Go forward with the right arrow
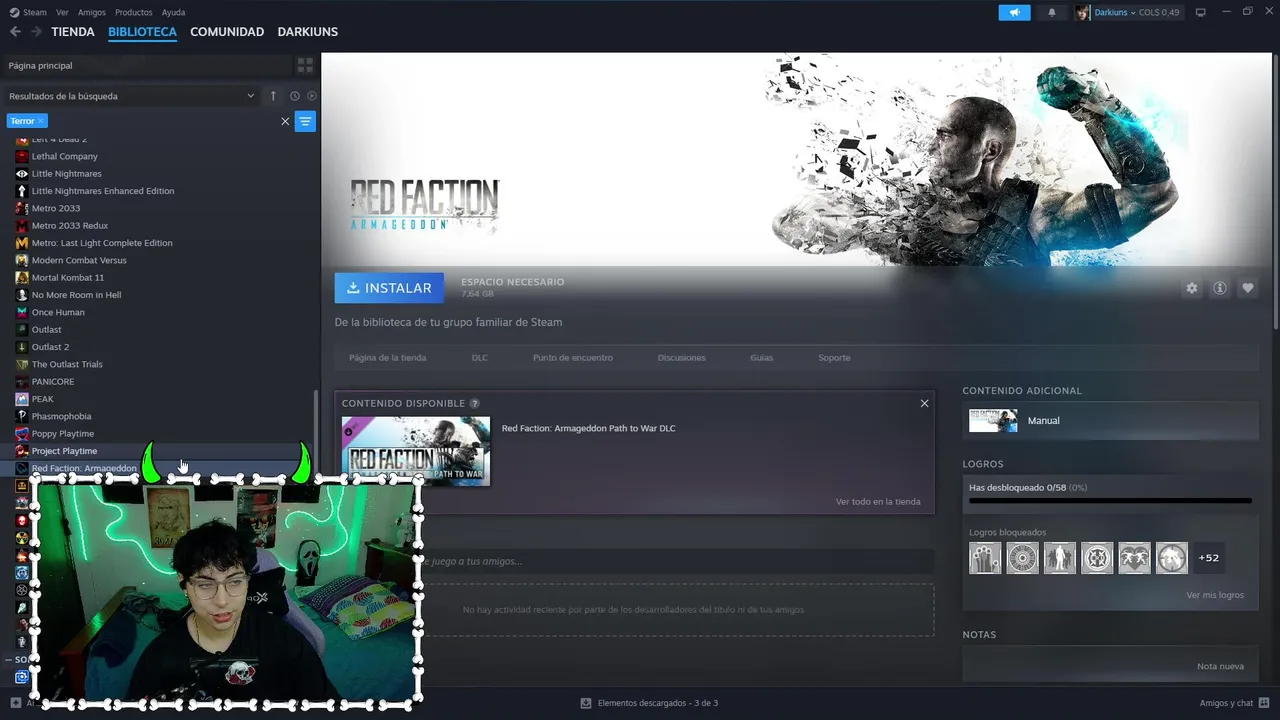The image size is (1280, 720). (x=36, y=32)
